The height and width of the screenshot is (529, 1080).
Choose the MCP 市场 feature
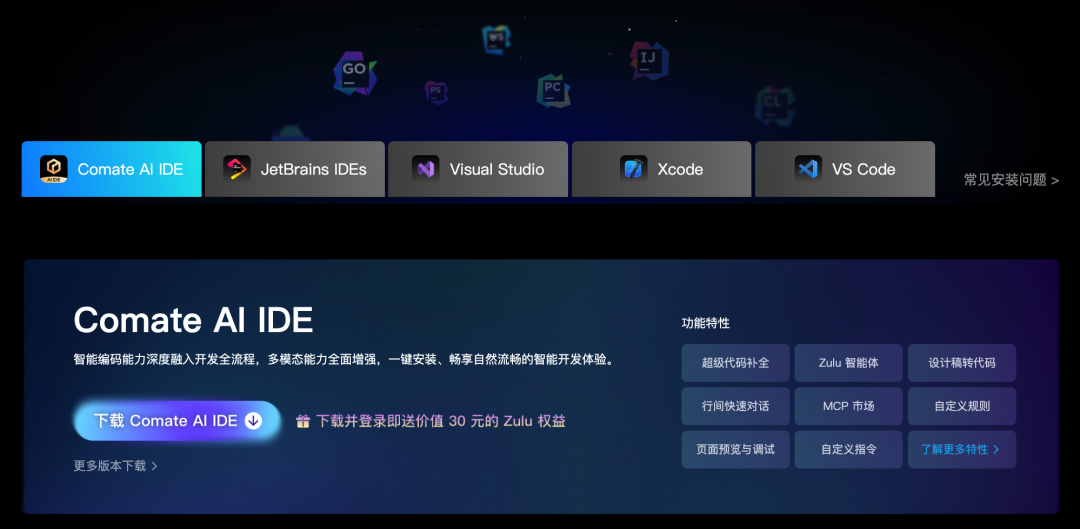pyautogui.click(x=849, y=406)
